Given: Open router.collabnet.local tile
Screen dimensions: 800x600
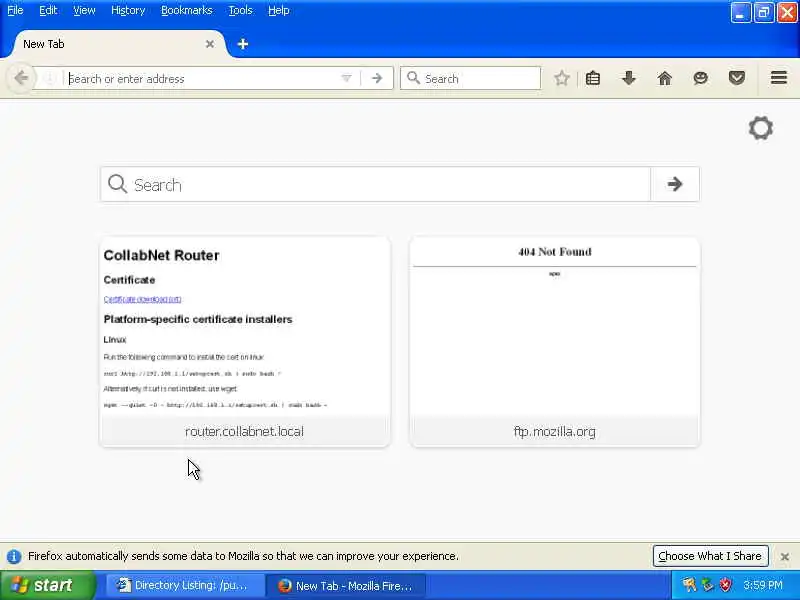Looking at the screenshot, I should tap(245, 342).
